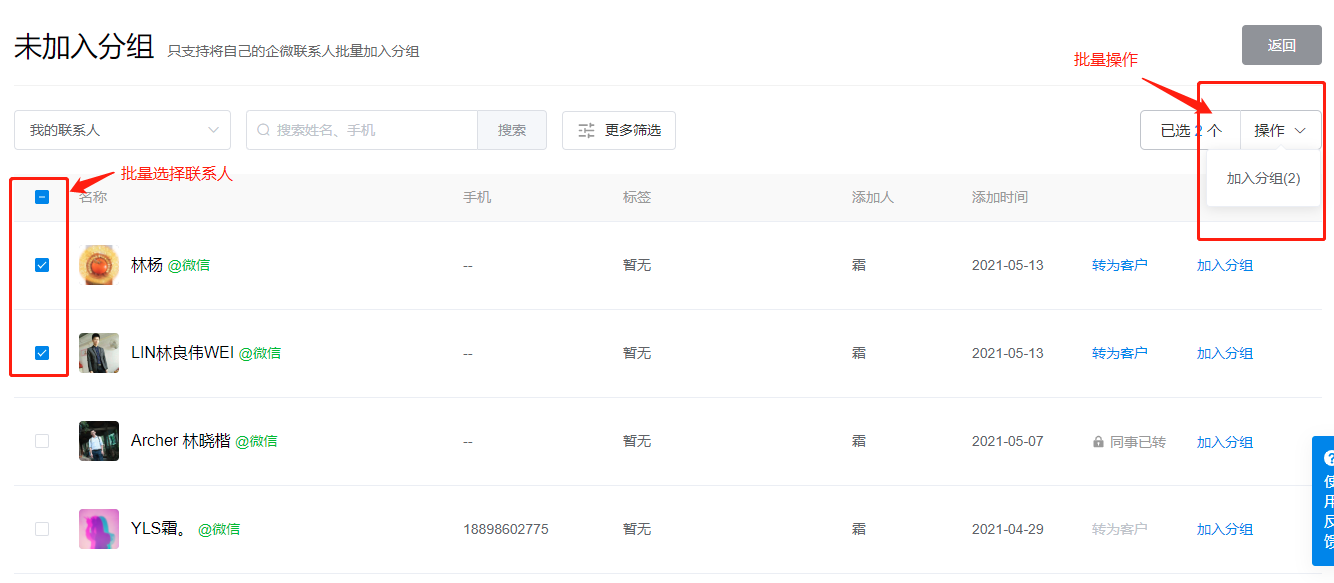Click 加入分组 link for YLS霜
Viewport: 1334px width, 583px height.
click(x=1224, y=529)
